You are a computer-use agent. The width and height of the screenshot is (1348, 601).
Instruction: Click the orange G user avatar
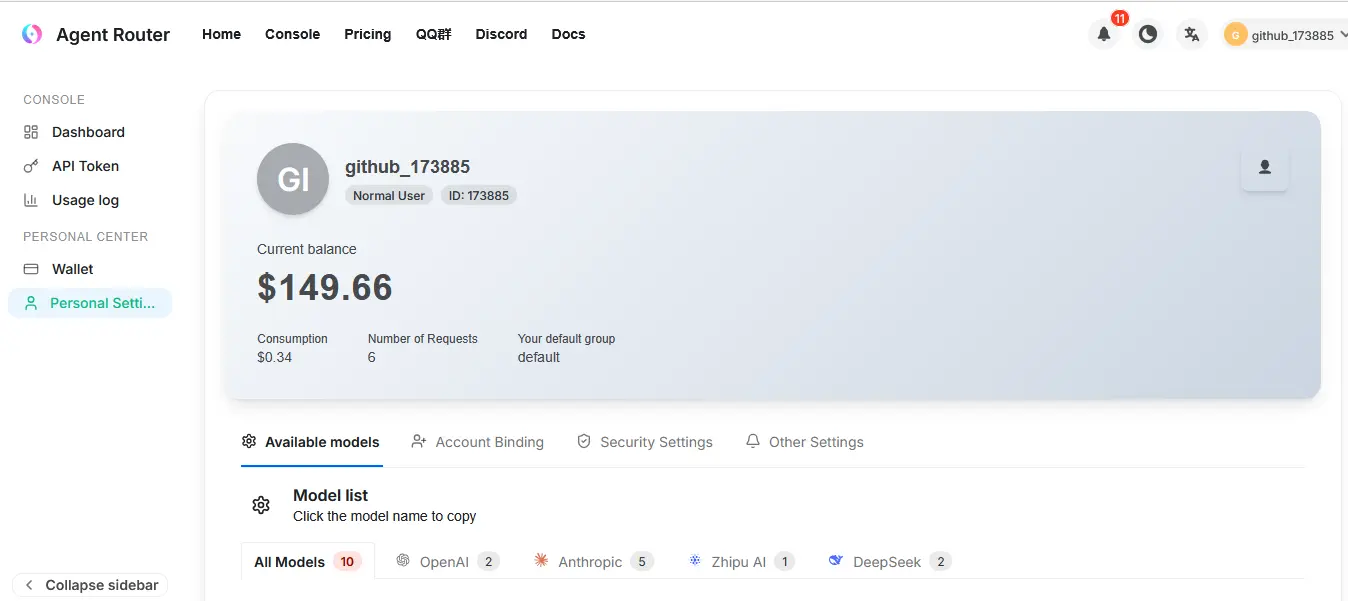coord(1235,35)
